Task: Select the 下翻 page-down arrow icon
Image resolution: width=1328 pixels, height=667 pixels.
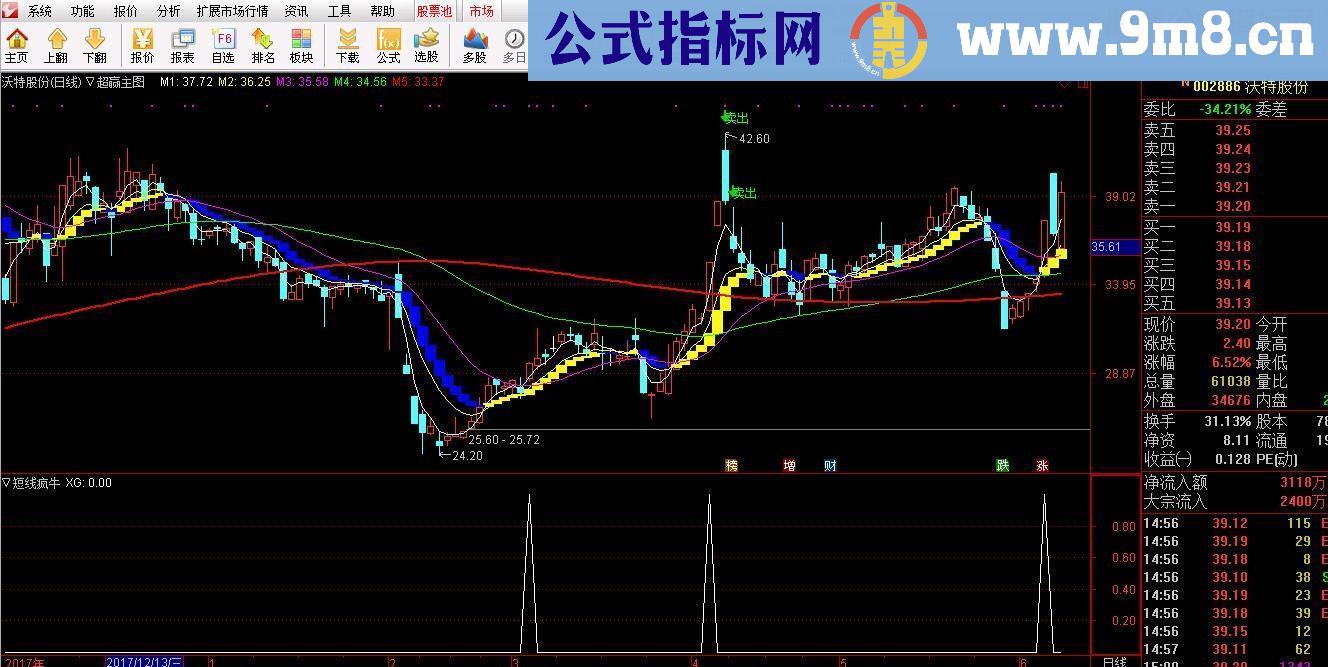Action: tap(93, 40)
